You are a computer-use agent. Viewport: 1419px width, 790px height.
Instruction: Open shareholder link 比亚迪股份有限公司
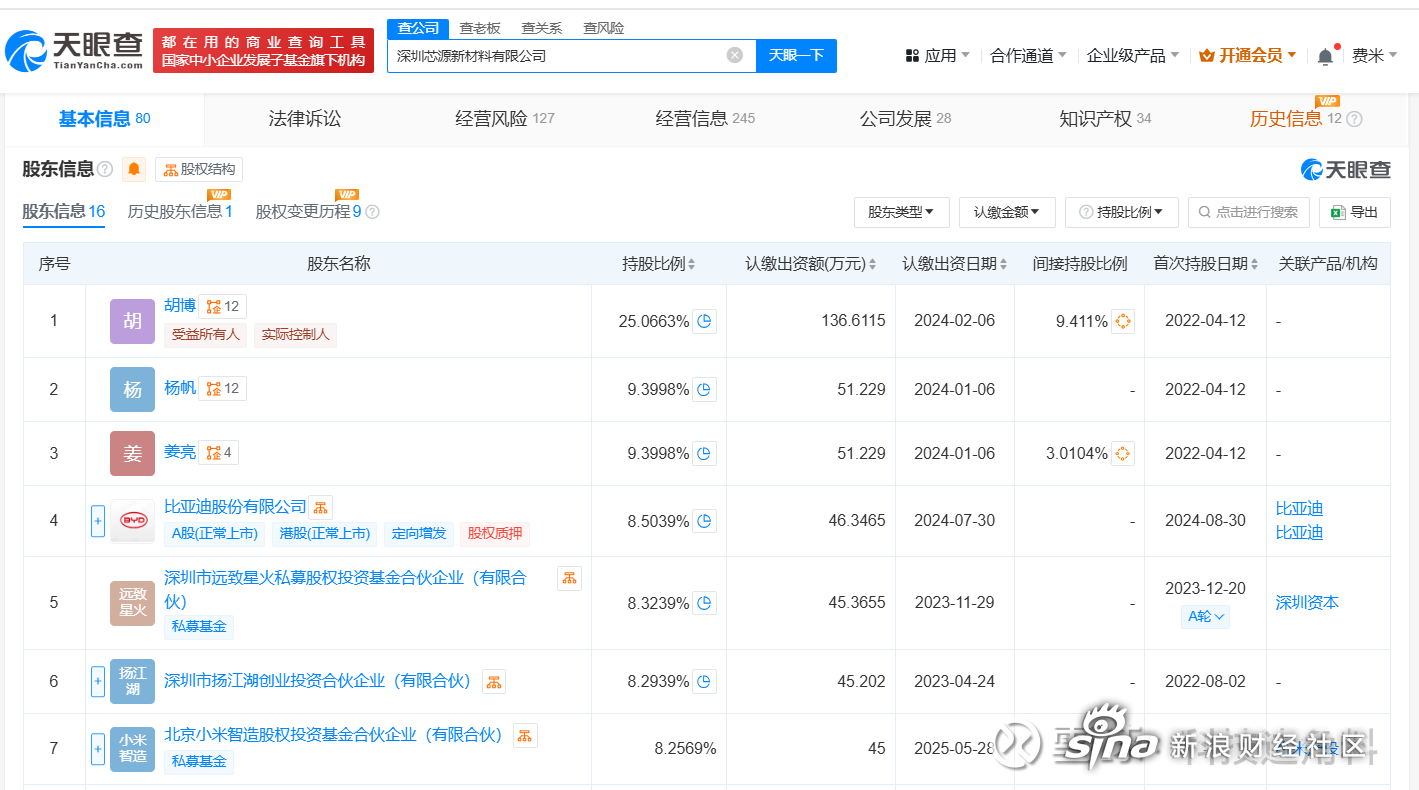235,507
